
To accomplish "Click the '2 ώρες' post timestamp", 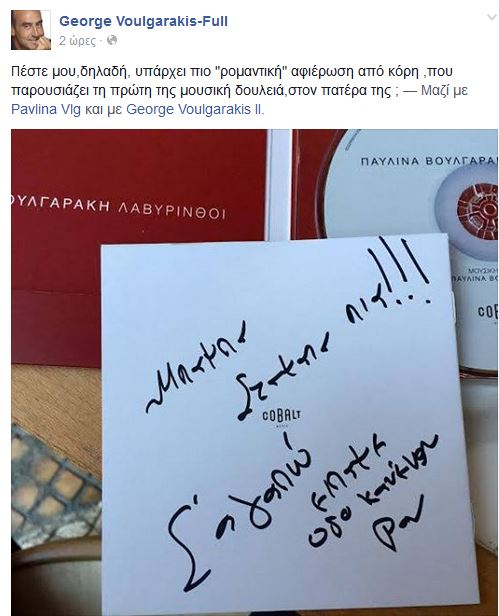I will click(x=77, y=41).
